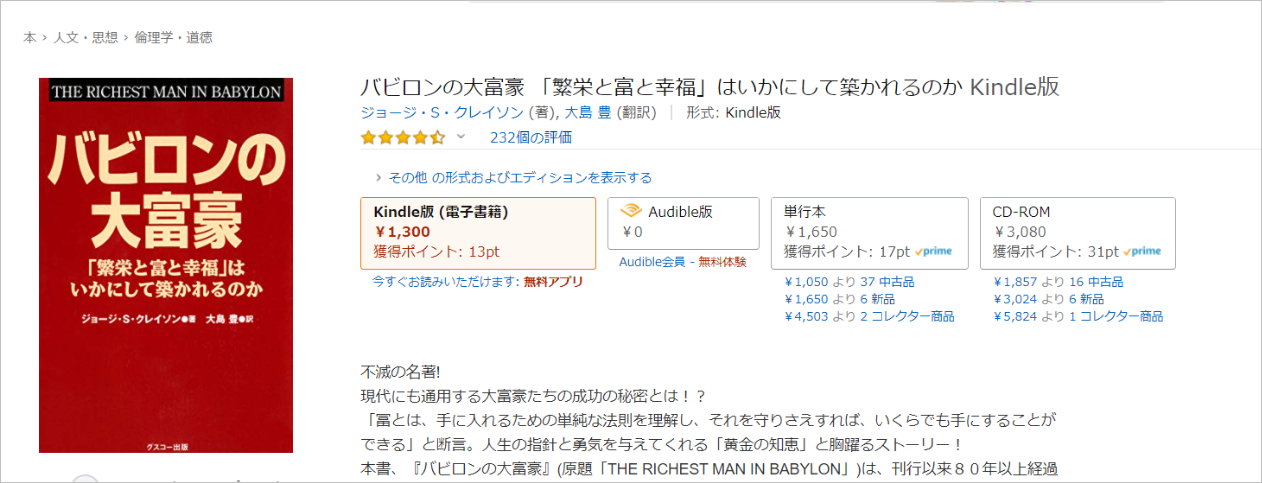
Task: Open ¥1,050 より 37 中古品 link
Action: [850, 282]
